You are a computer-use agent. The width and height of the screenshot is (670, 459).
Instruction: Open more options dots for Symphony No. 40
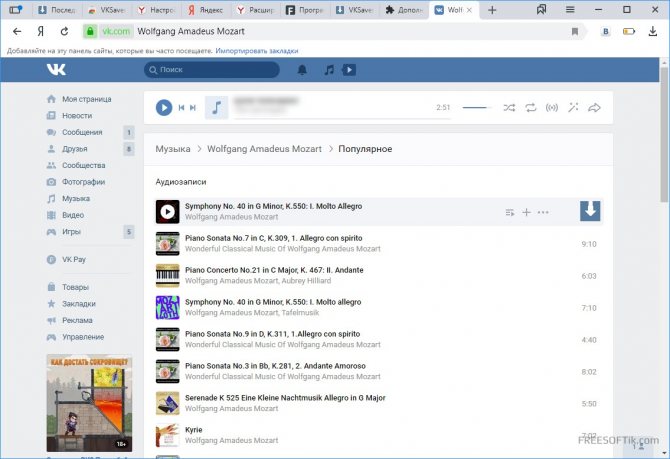[x=543, y=212]
